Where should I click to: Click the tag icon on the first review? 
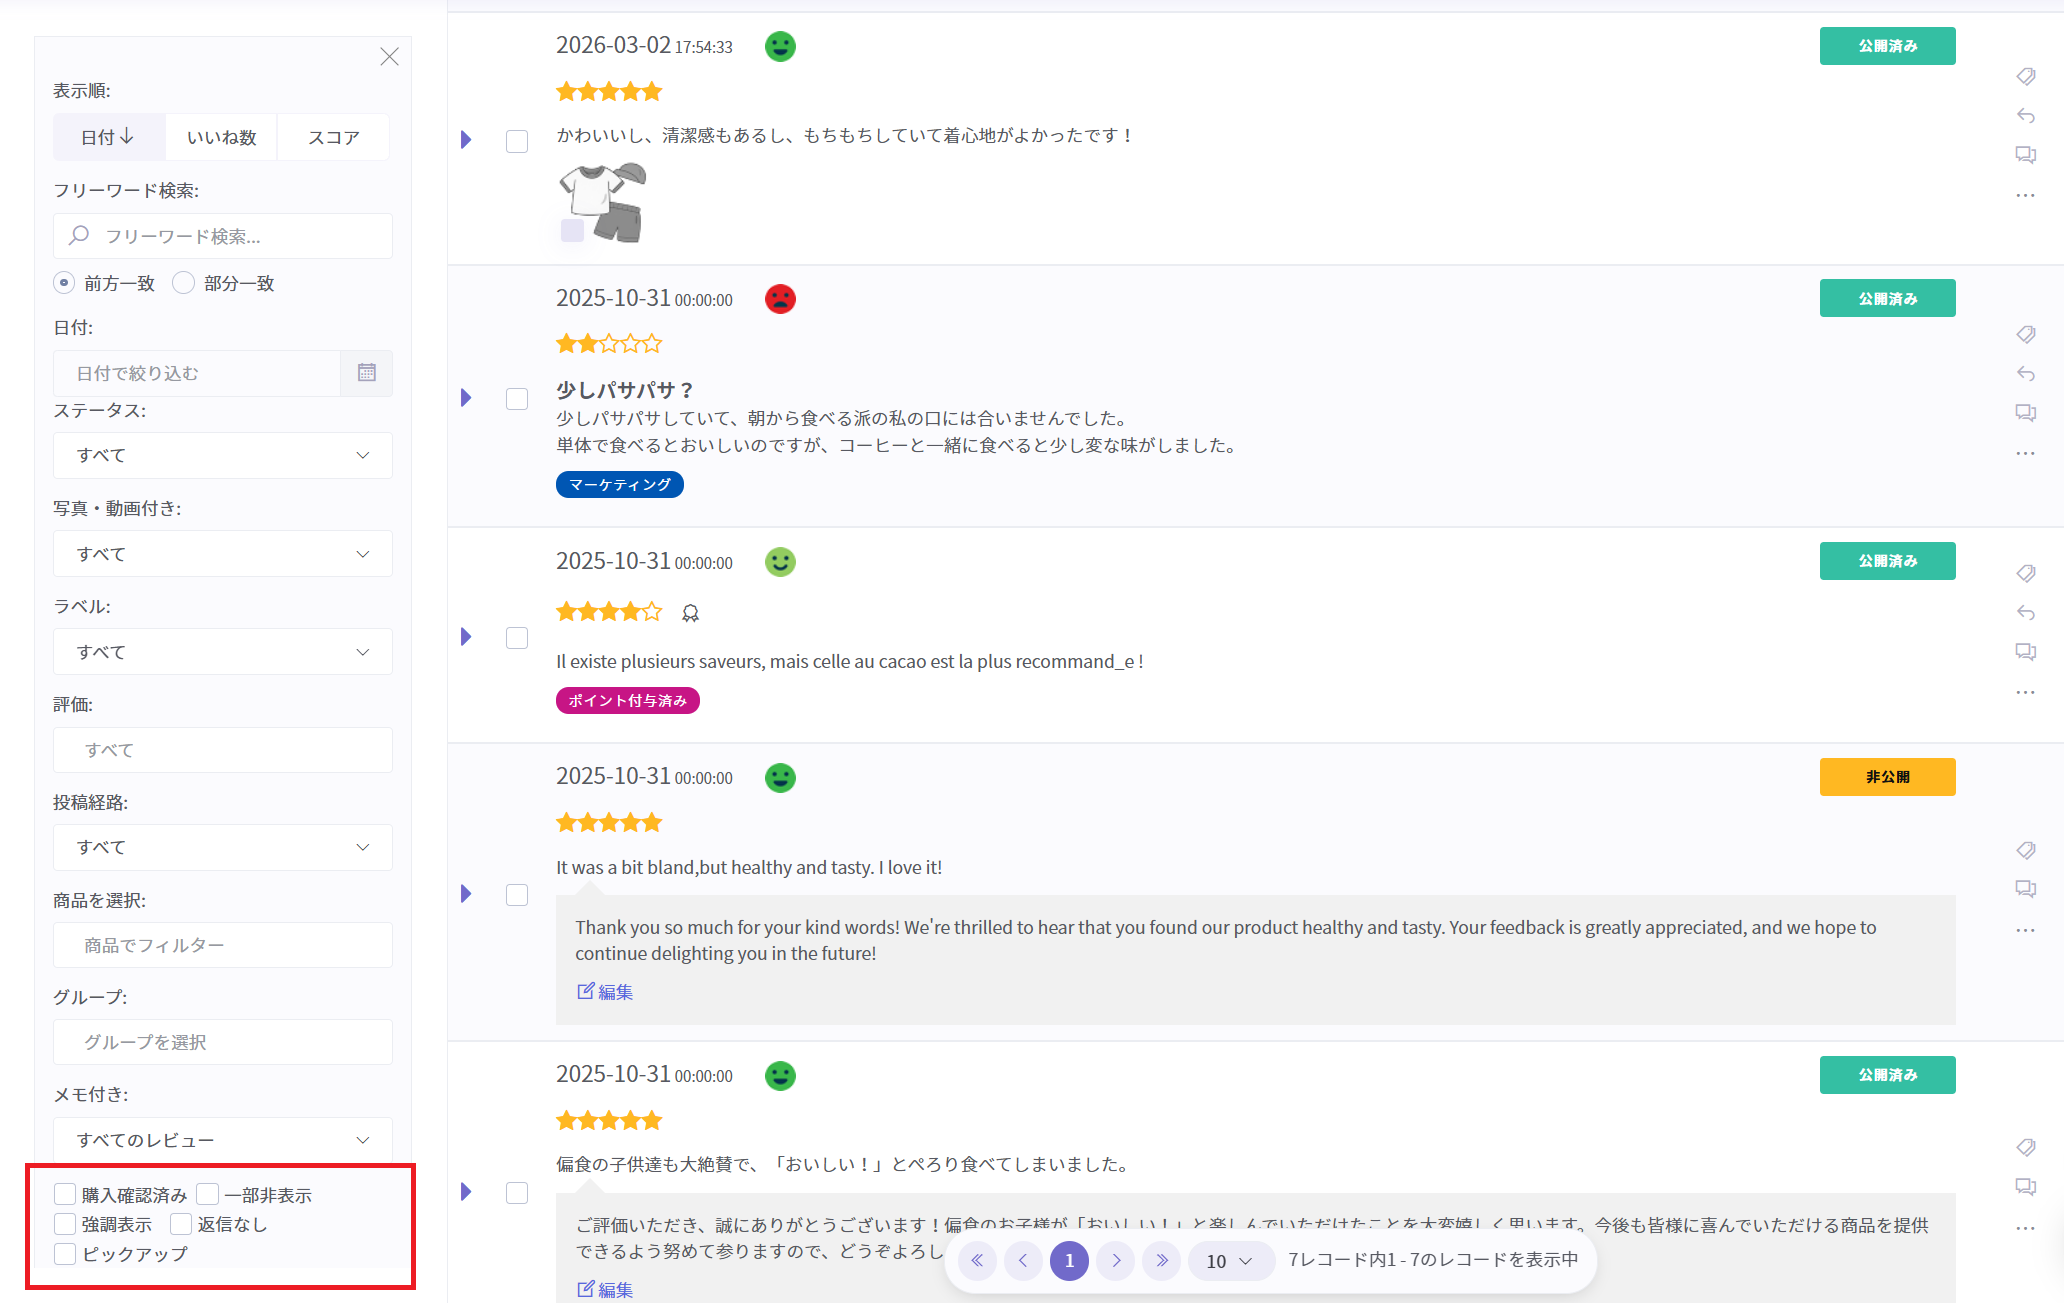click(2025, 76)
